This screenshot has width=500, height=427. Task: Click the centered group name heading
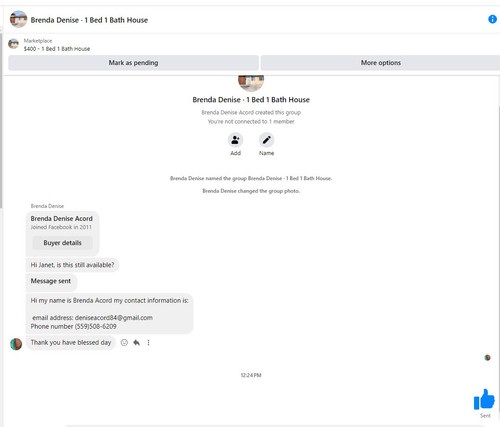(251, 100)
